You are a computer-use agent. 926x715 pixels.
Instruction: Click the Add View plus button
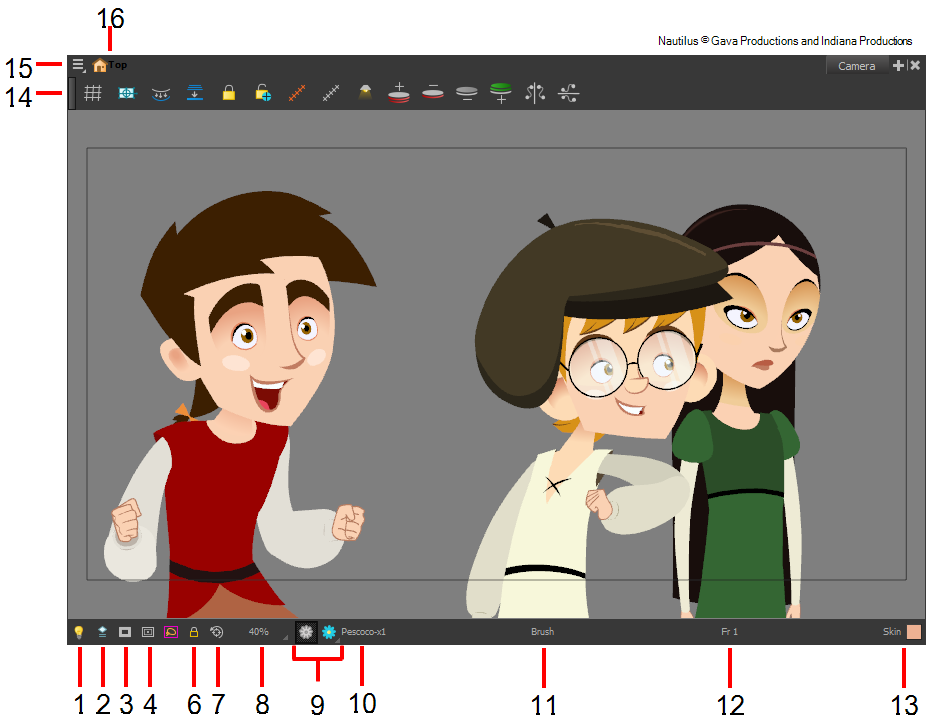pyautogui.click(x=898, y=64)
